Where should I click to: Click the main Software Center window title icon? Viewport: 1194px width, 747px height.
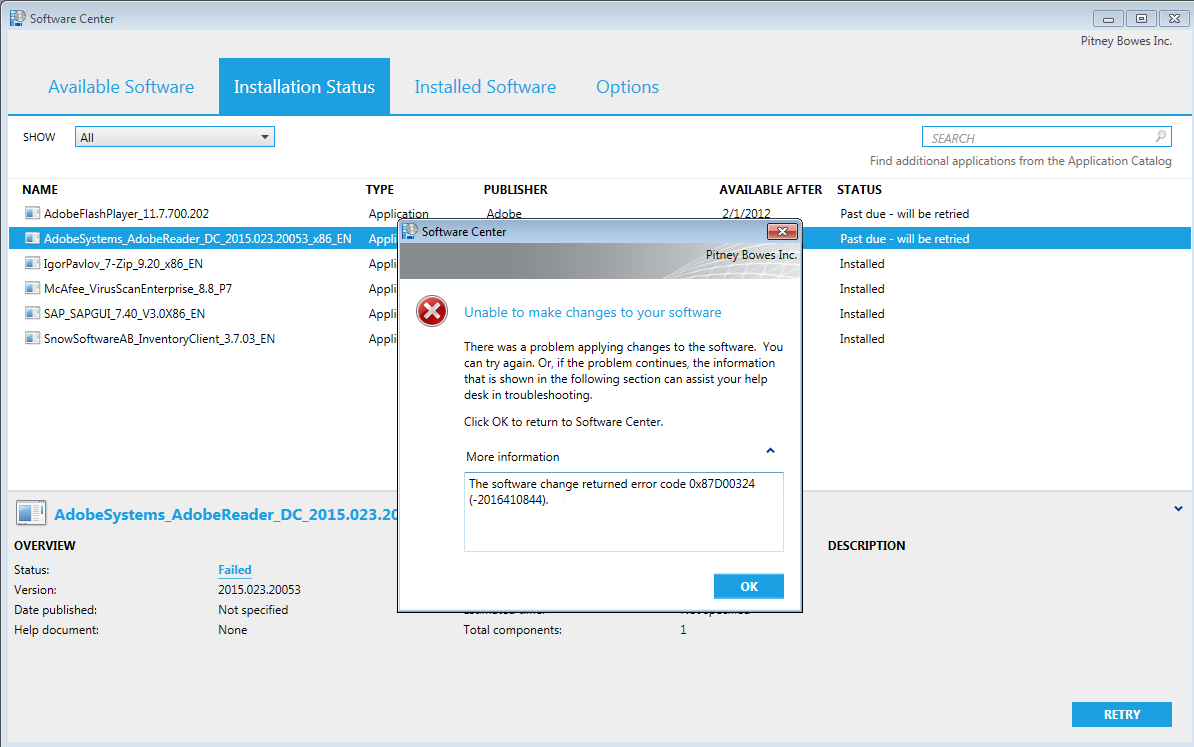18,18
